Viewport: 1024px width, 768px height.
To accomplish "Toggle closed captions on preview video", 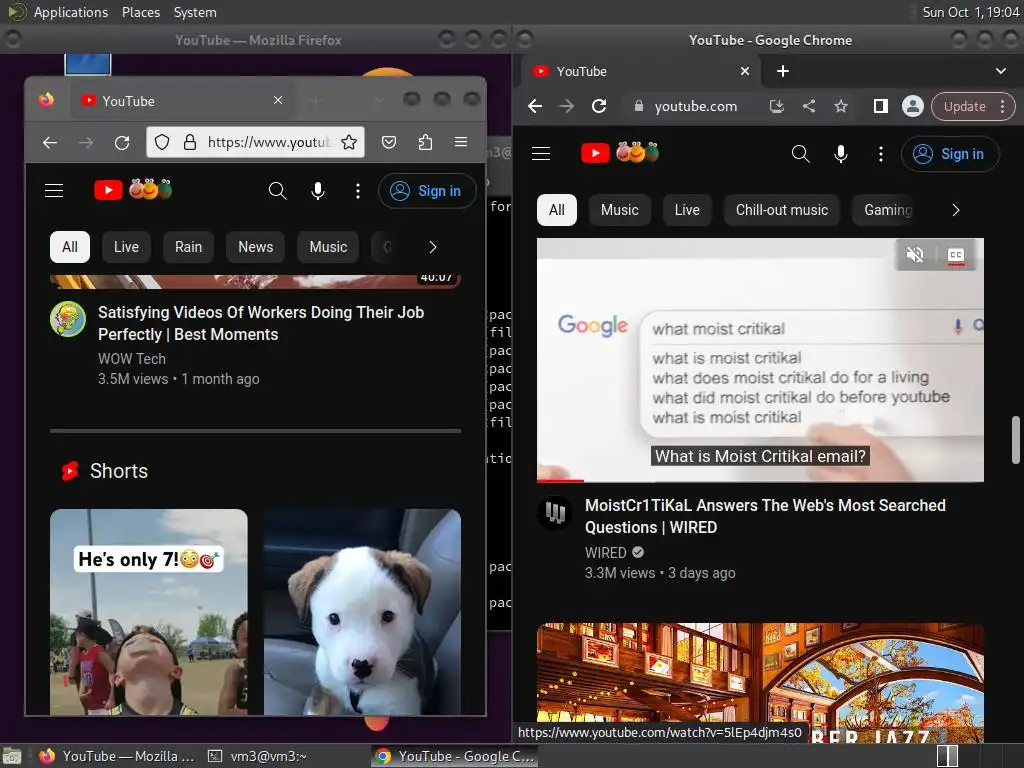I will pos(955,255).
